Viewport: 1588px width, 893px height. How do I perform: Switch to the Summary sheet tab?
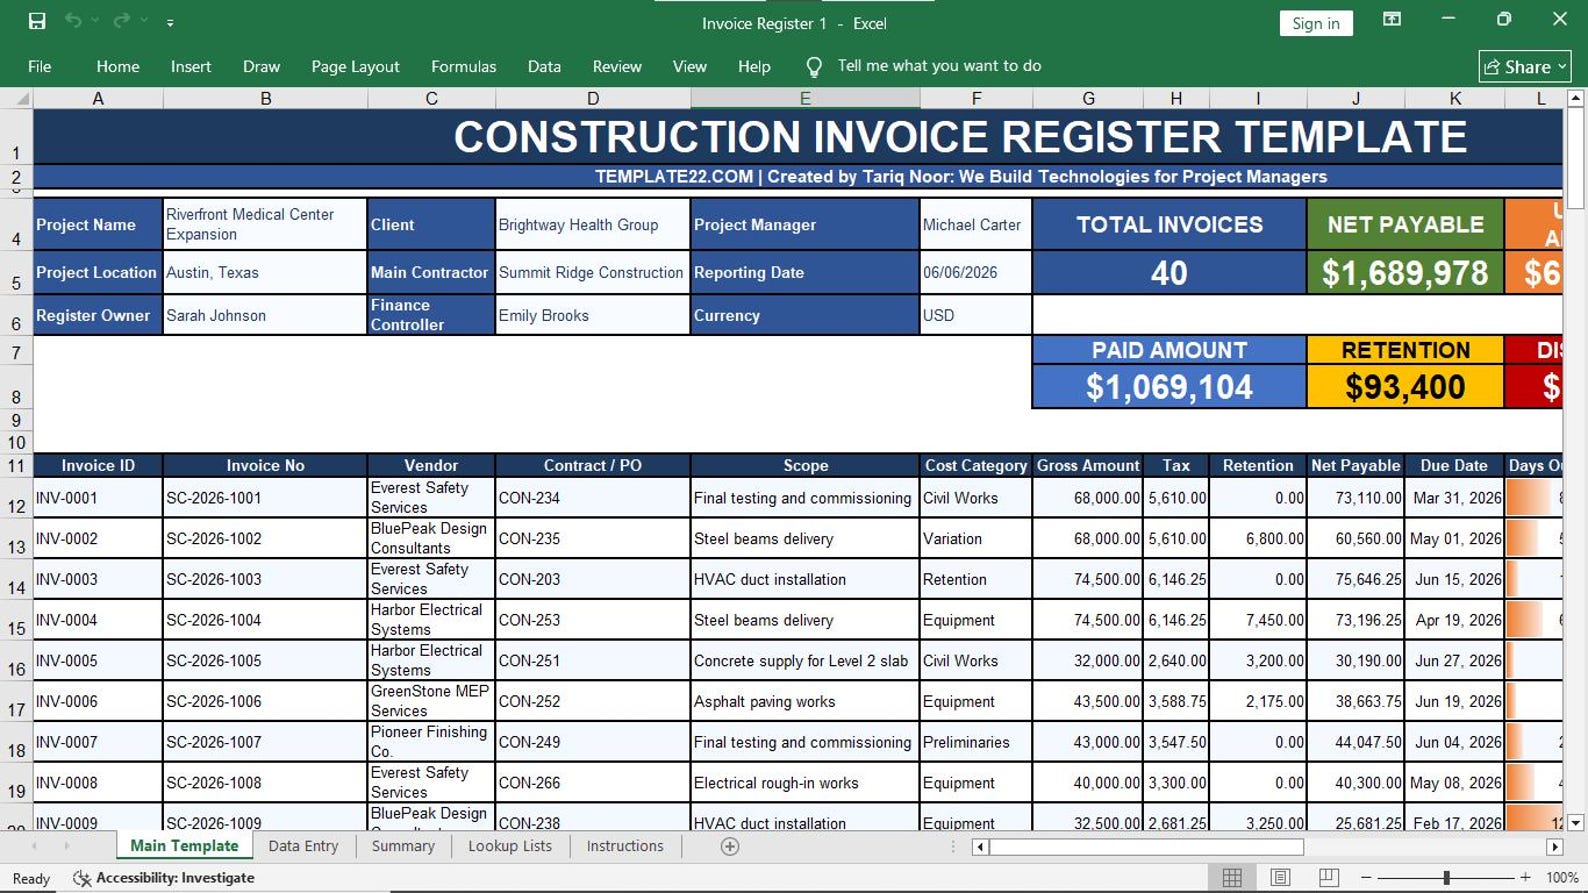(403, 846)
